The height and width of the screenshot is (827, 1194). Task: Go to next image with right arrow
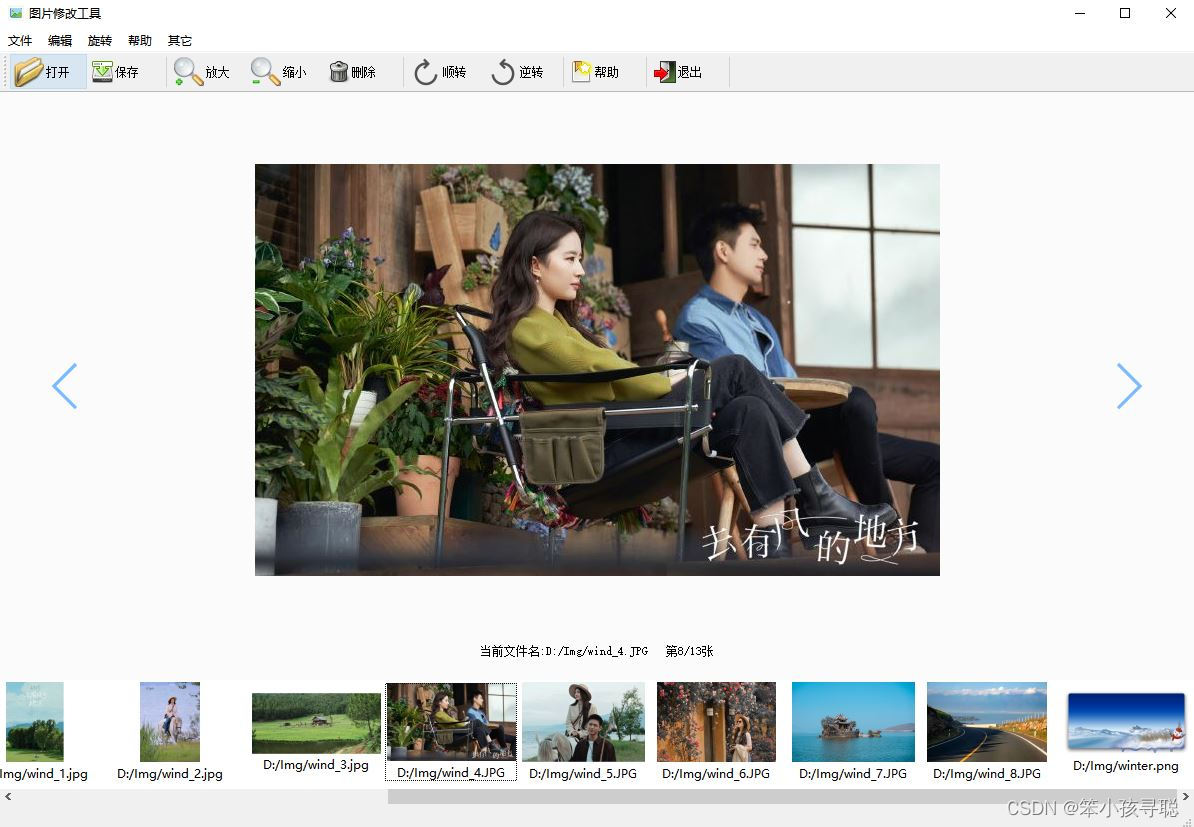[1129, 386]
